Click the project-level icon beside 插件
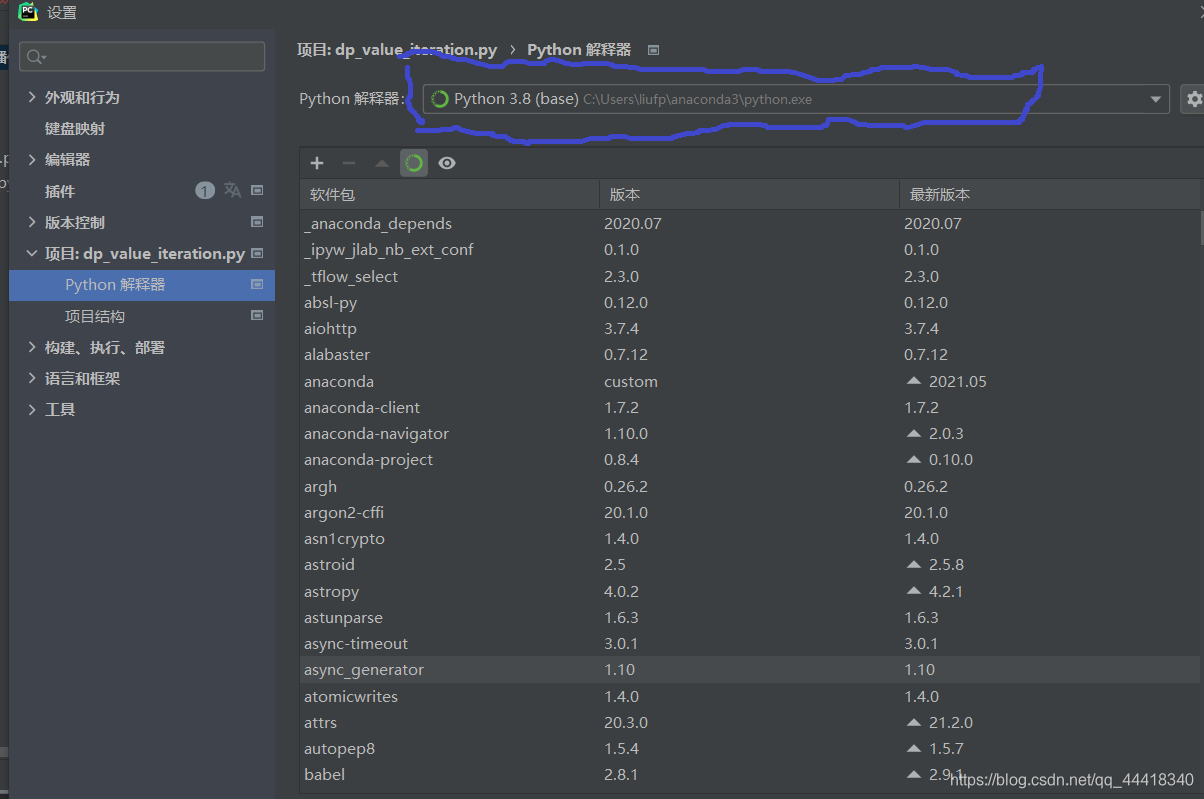1204x799 pixels. click(x=257, y=190)
